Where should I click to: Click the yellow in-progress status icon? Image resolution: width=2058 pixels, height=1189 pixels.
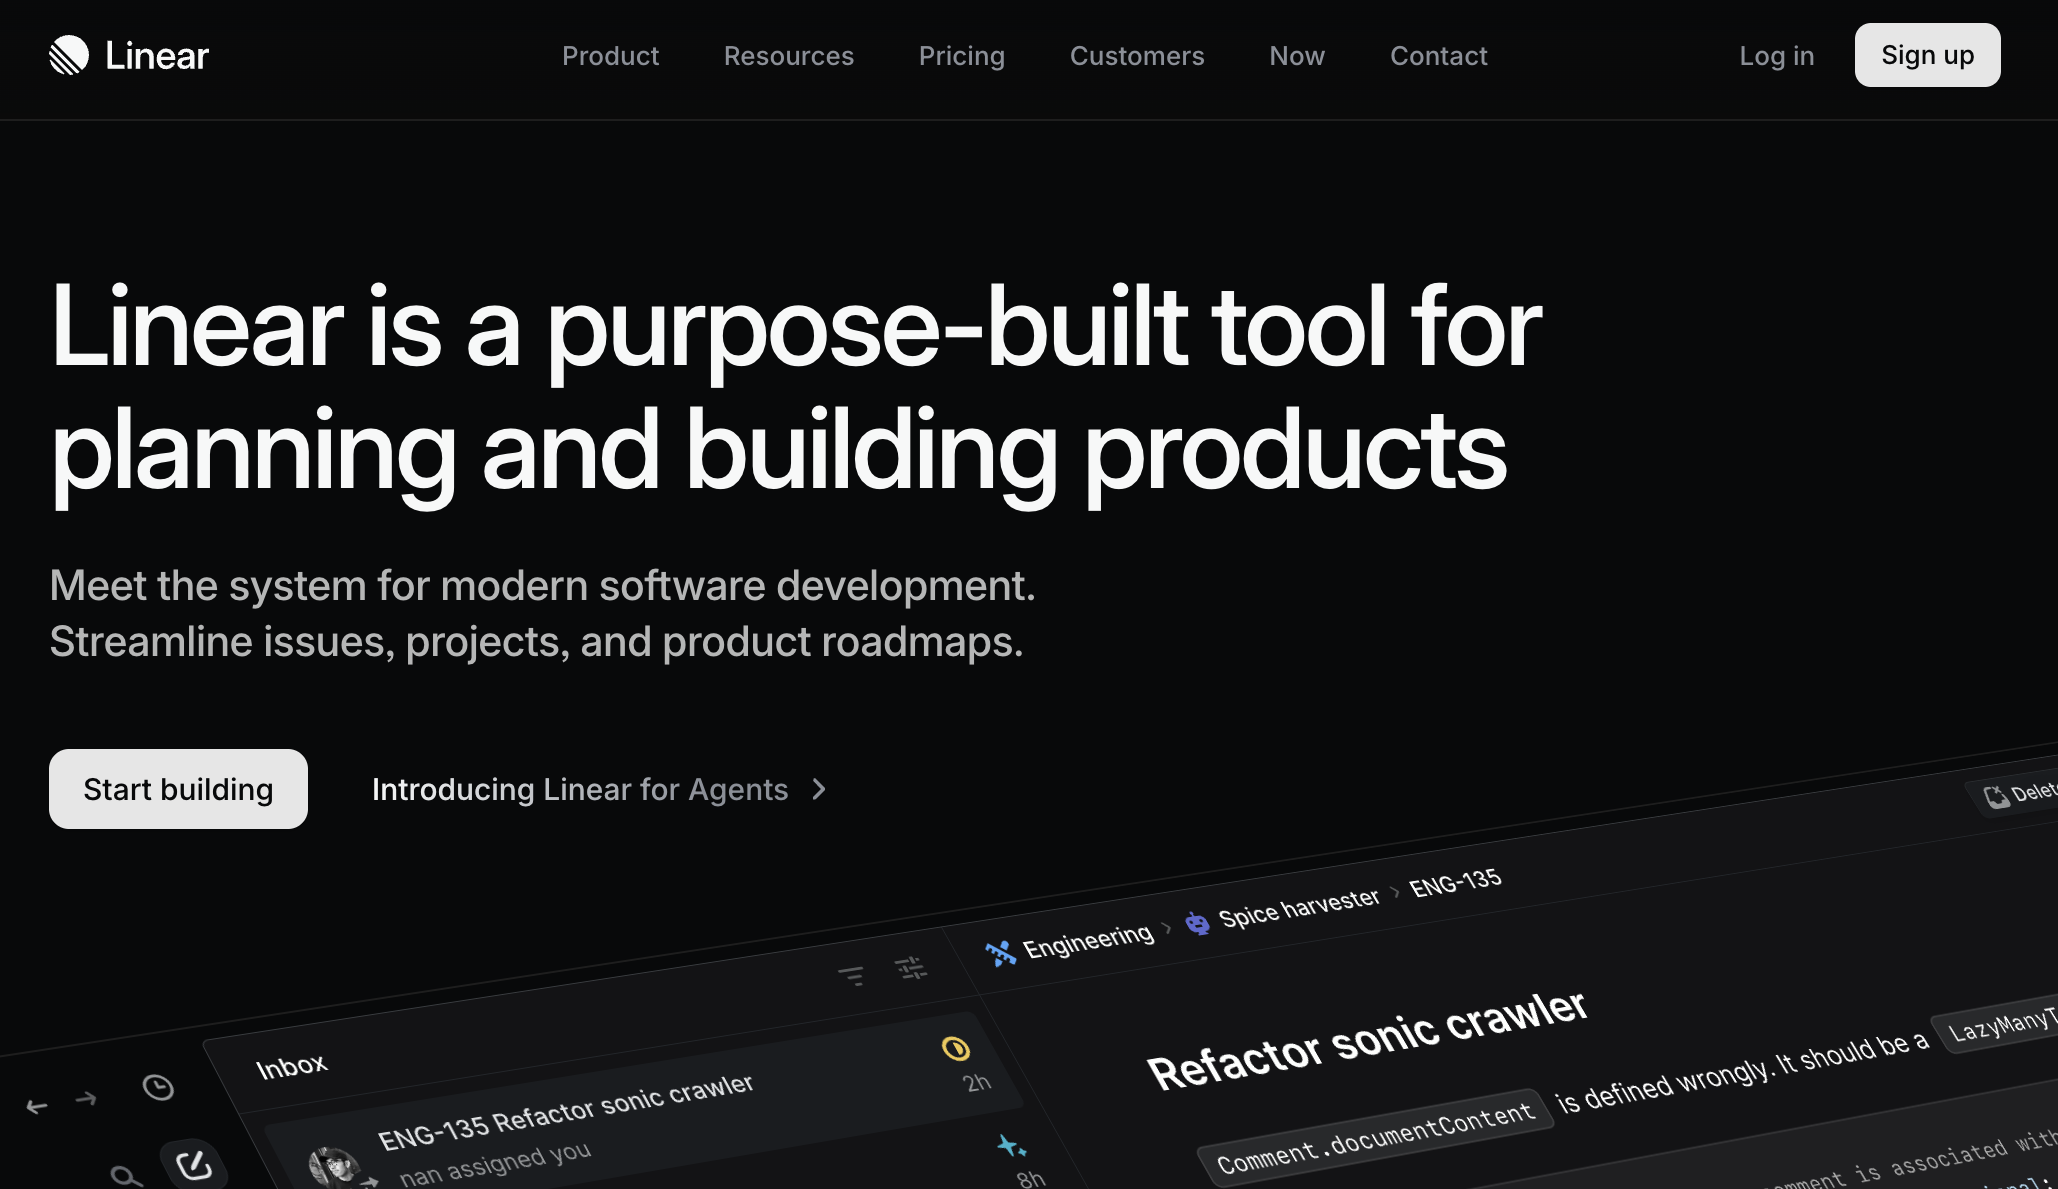[956, 1048]
